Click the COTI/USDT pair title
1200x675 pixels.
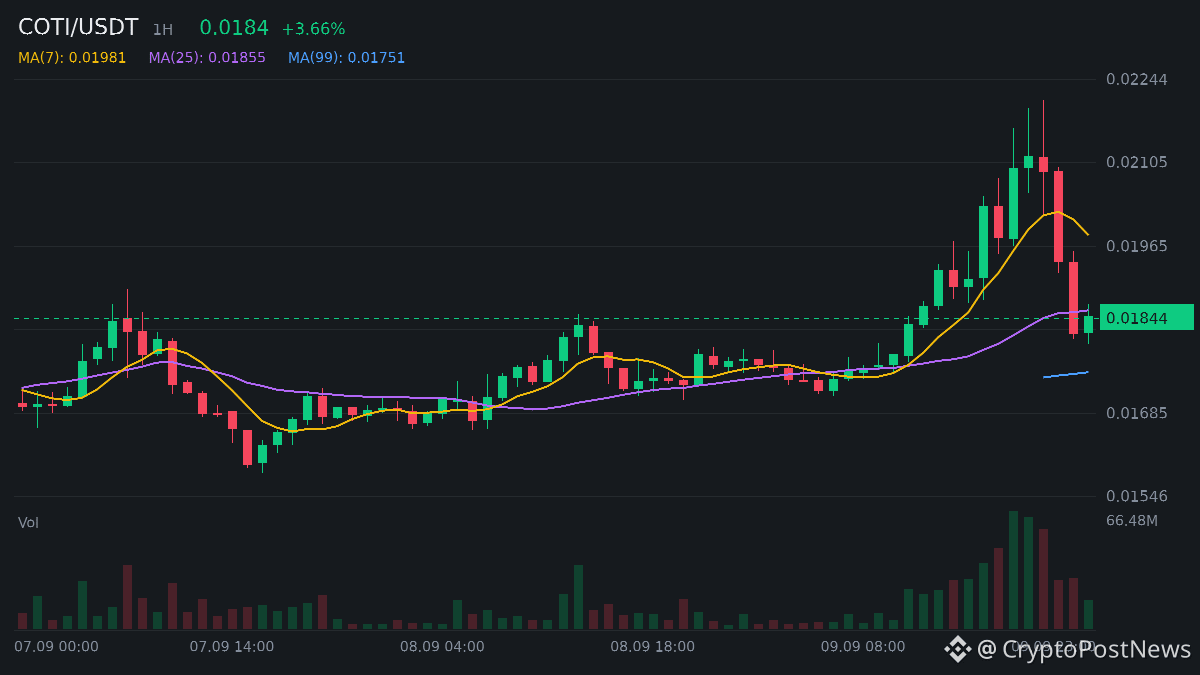point(78,28)
